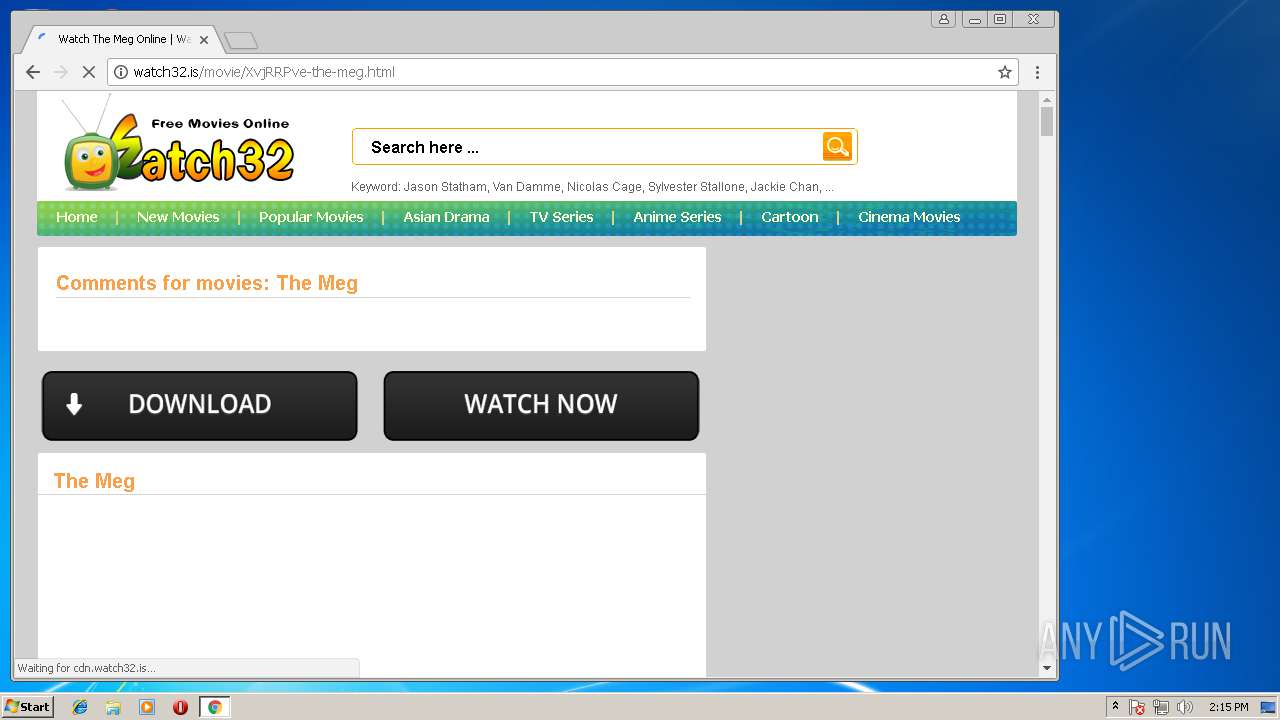Viewport: 1280px width, 720px height.
Task: Click page scrollbar down arrow
Action: pos(1047,668)
